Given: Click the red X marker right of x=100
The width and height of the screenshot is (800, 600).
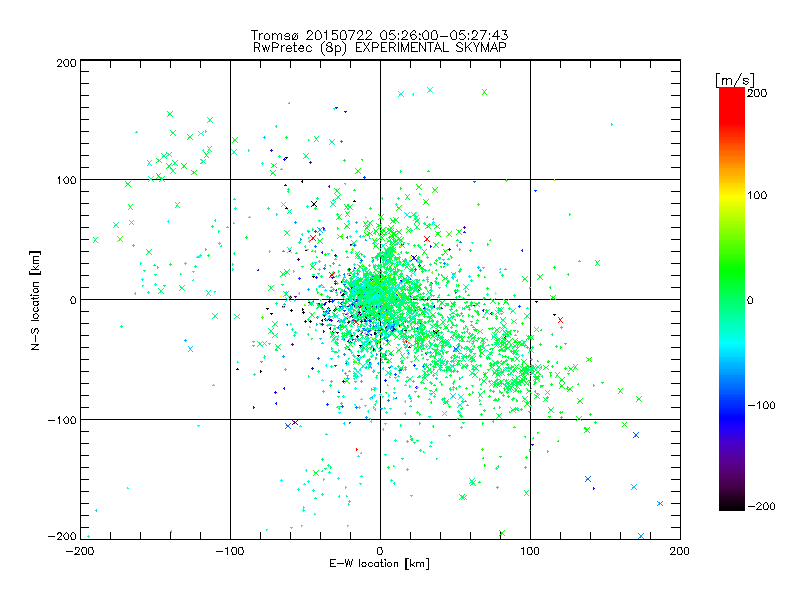Looking at the screenshot, I should click(560, 320).
